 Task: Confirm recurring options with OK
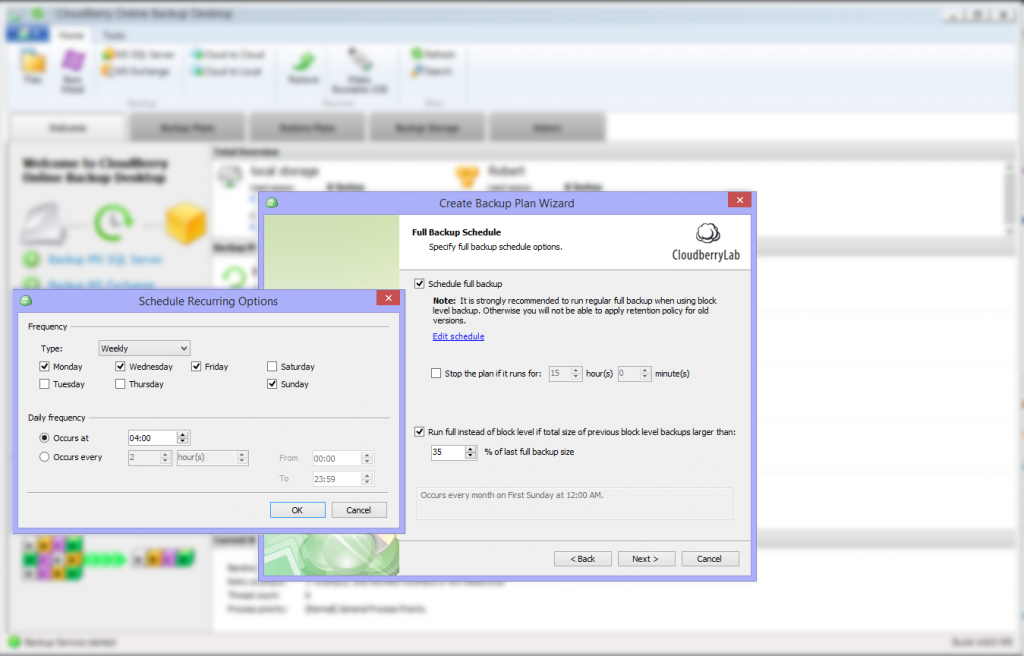tap(297, 509)
